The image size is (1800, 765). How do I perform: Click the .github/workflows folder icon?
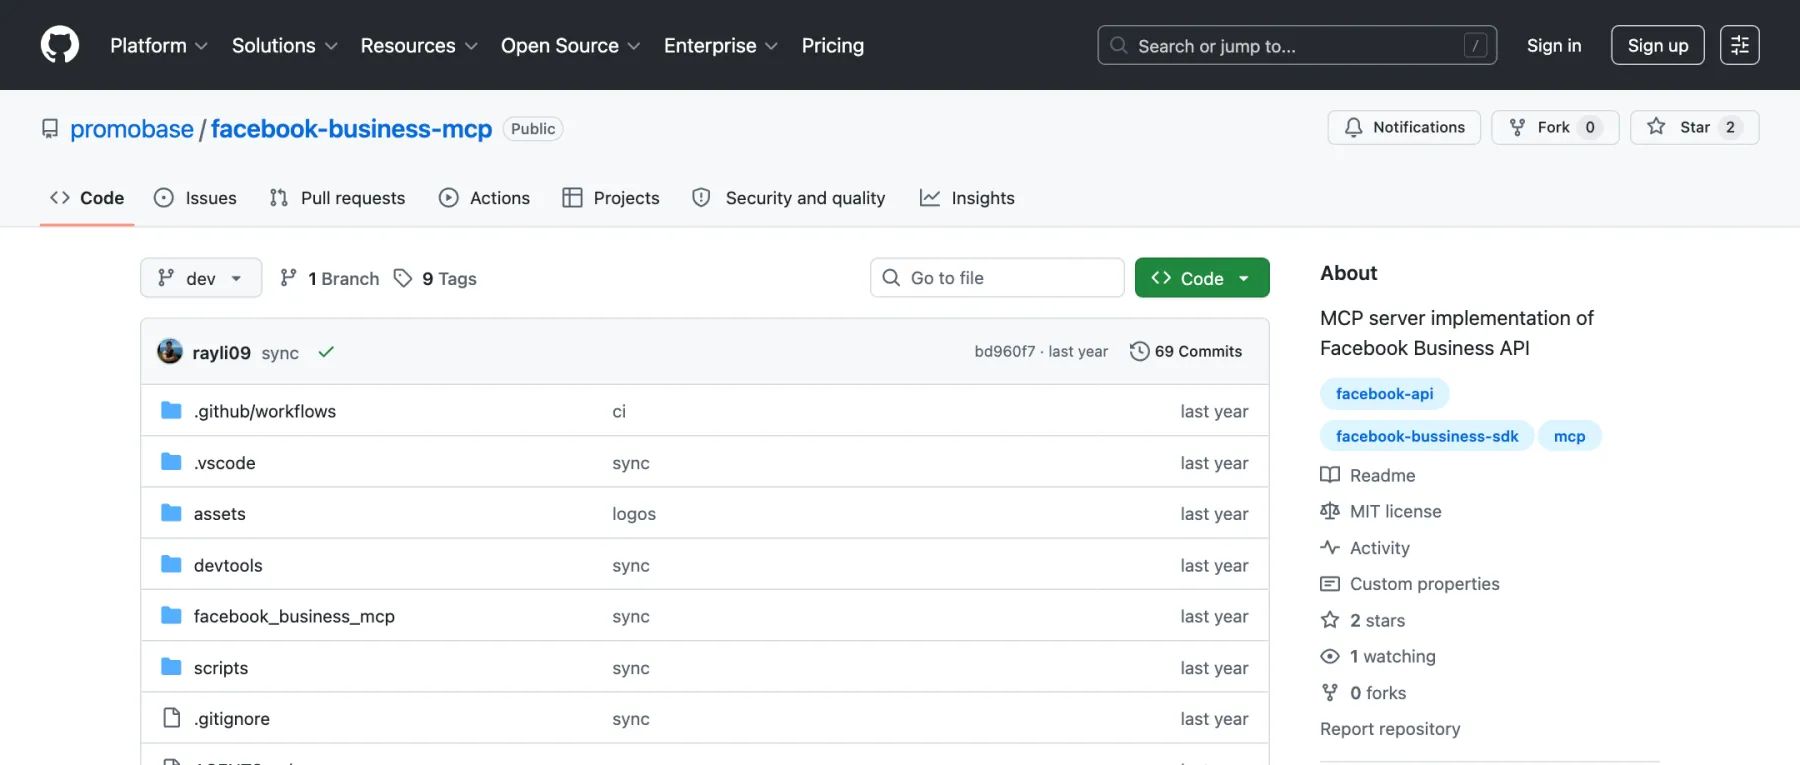tap(171, 410)
